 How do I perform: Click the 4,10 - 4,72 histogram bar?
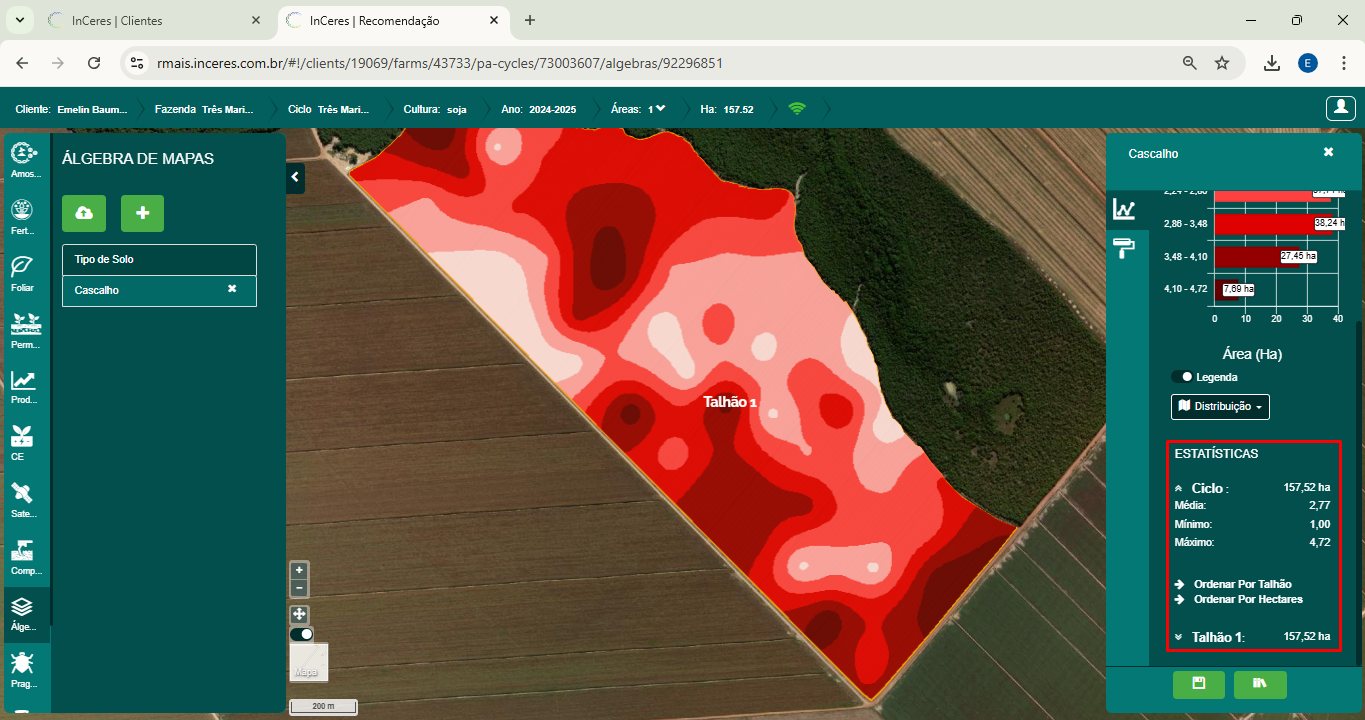click(x=1227, y=289)
